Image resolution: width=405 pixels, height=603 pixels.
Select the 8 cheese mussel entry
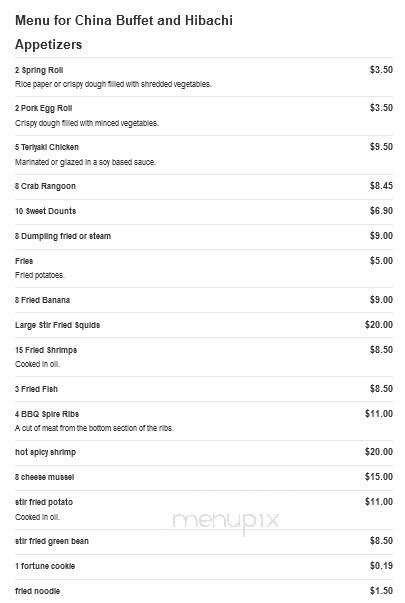tap(45, 477)
